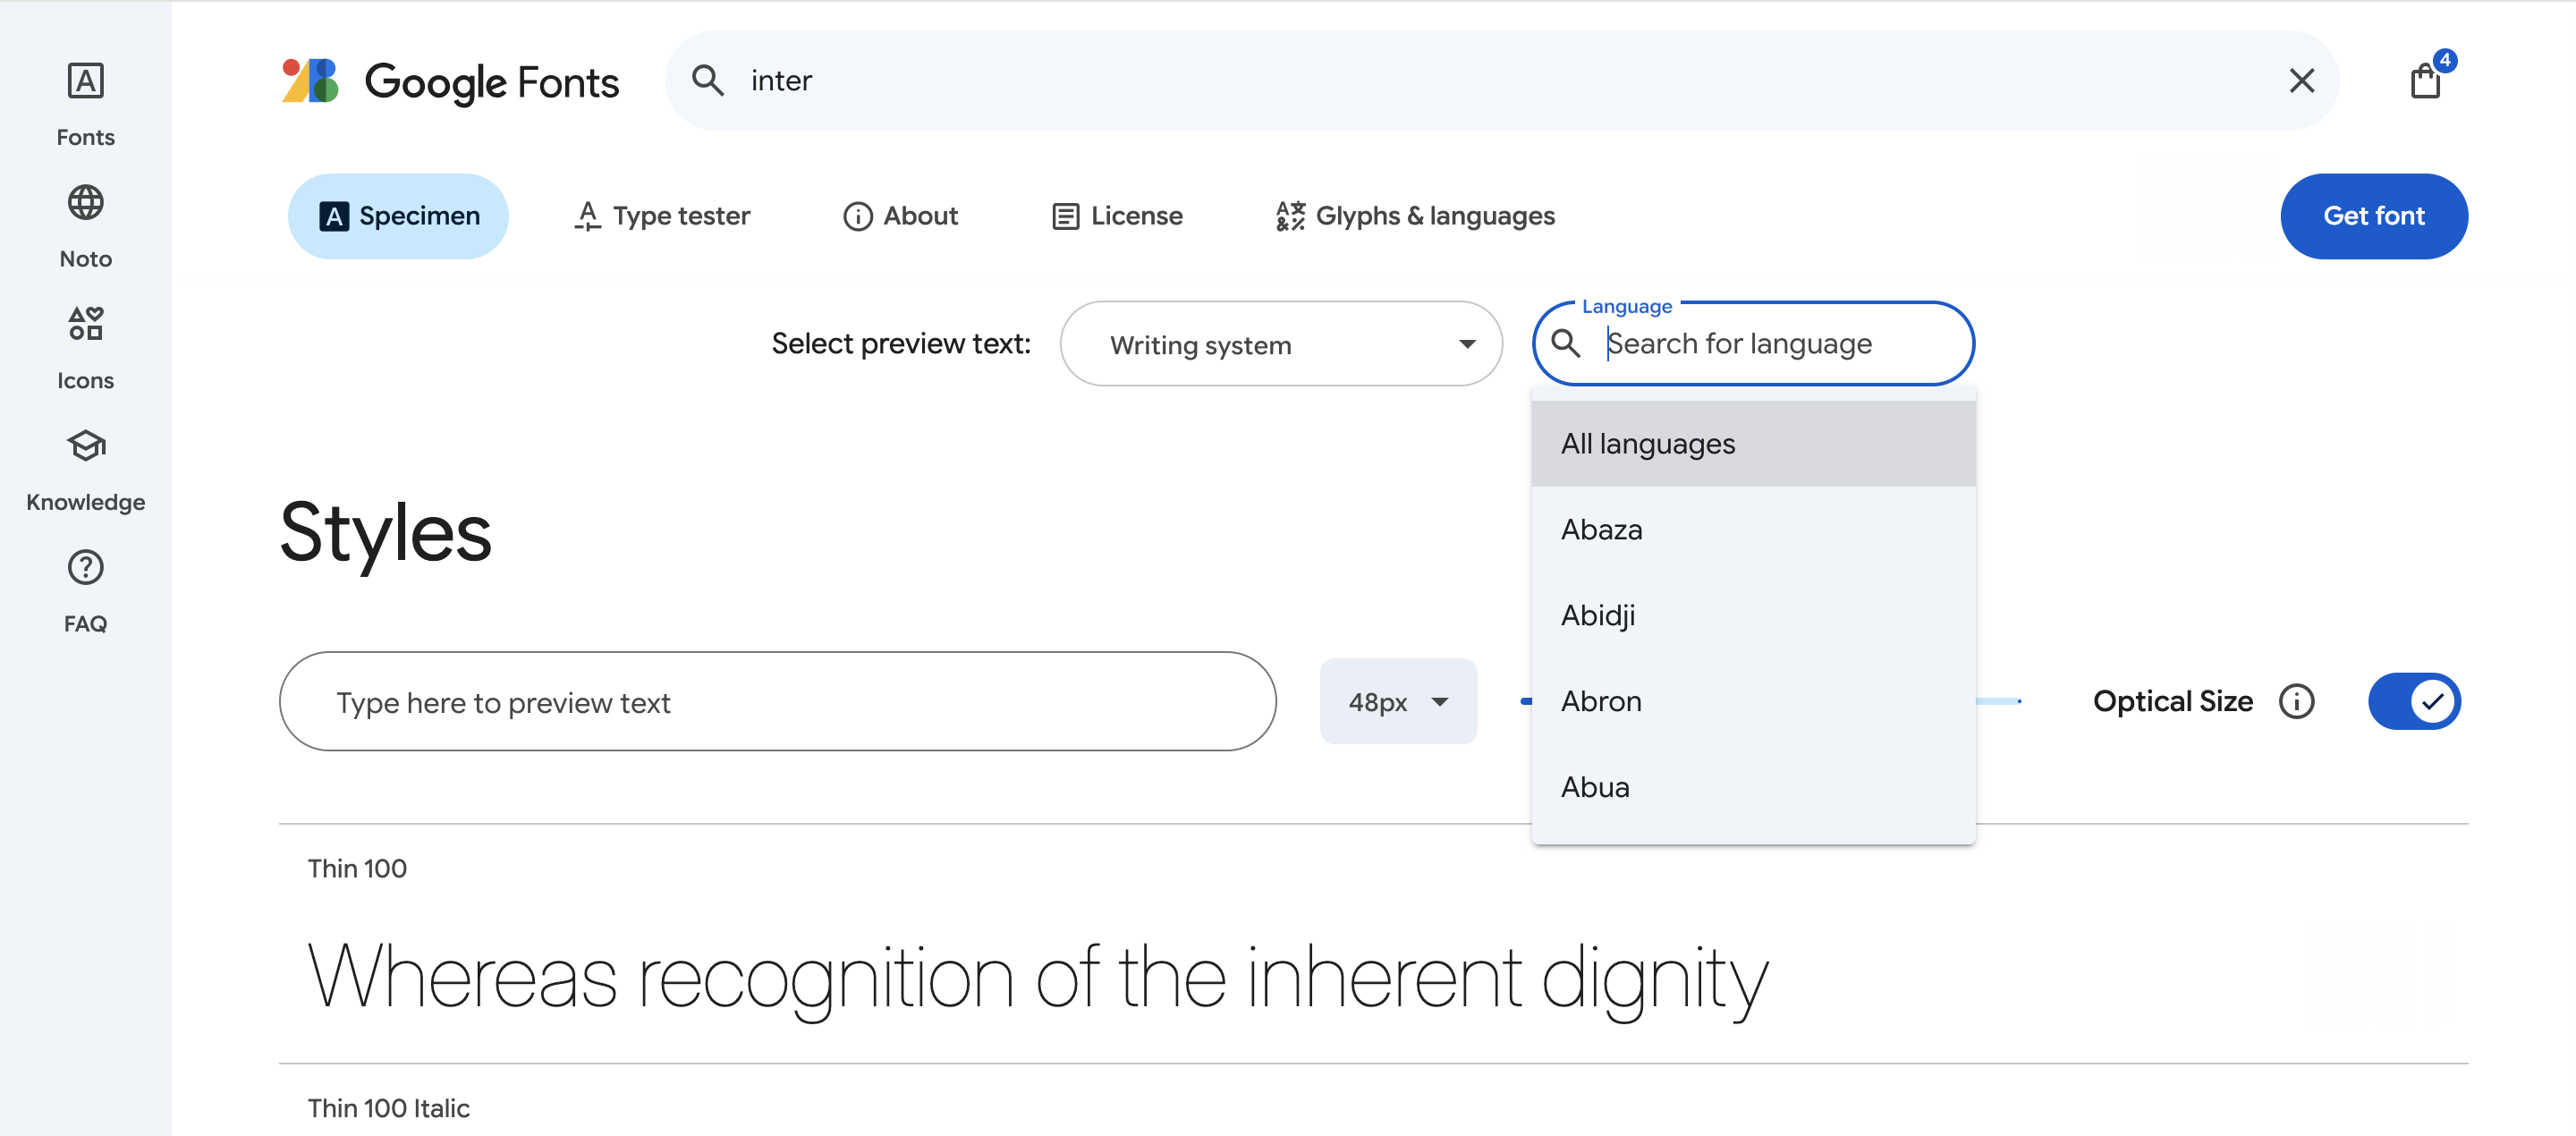The image size is (2576, 1136).
Task: Click the language search magnifier icon
Action: click(1565, 343)
